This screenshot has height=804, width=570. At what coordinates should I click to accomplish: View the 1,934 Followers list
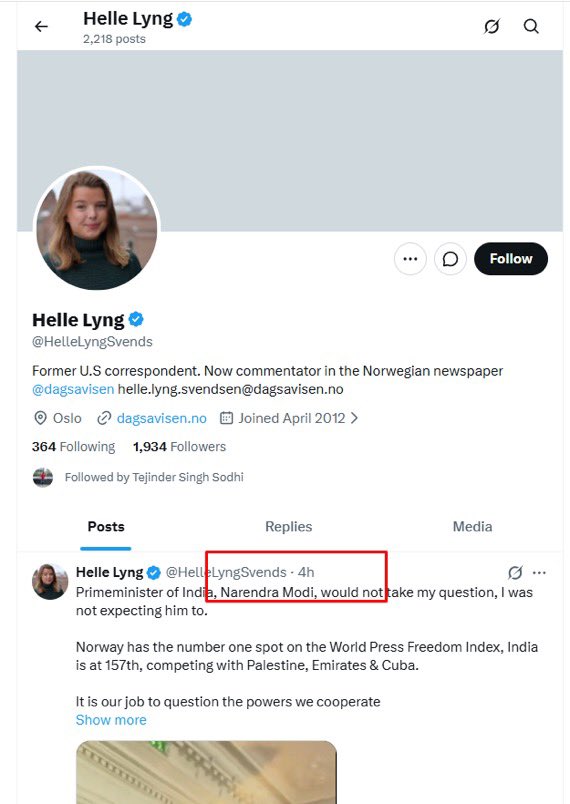(x=179, y=447)
